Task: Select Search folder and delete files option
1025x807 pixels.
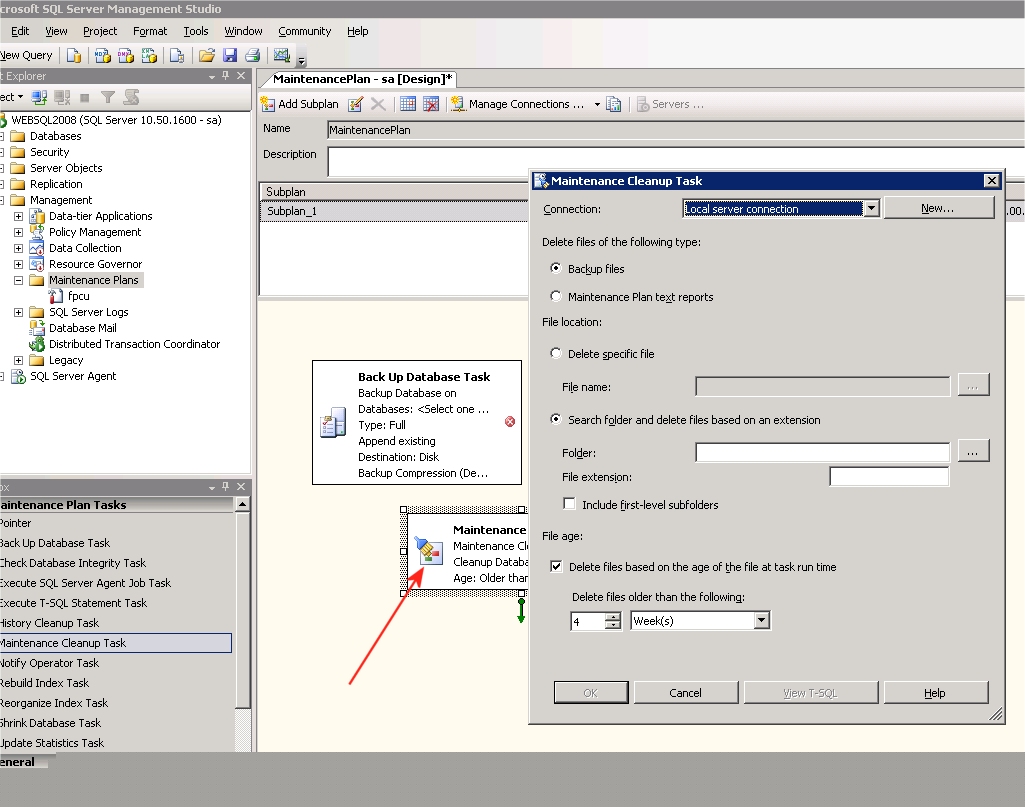Action: [556, 419]
